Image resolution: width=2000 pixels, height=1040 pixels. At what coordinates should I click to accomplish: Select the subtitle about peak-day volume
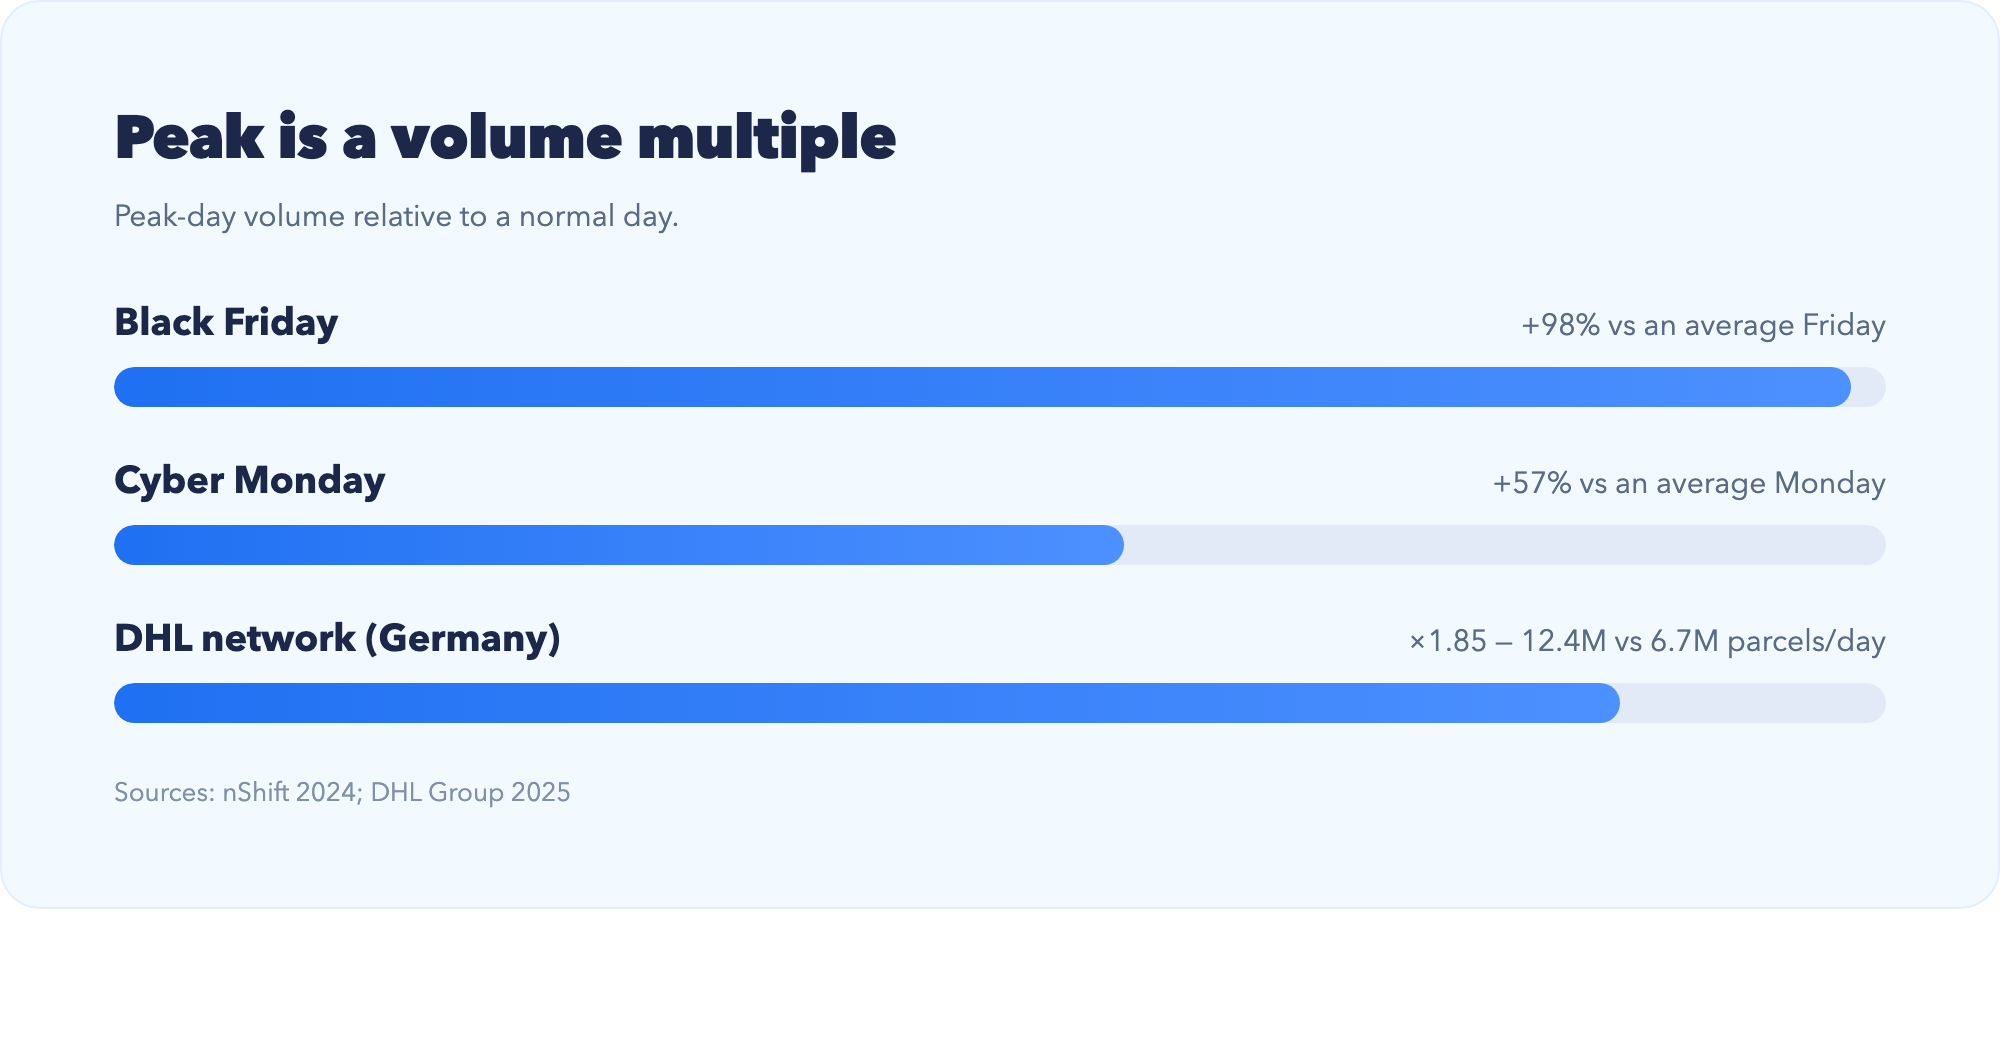[396, 217]
